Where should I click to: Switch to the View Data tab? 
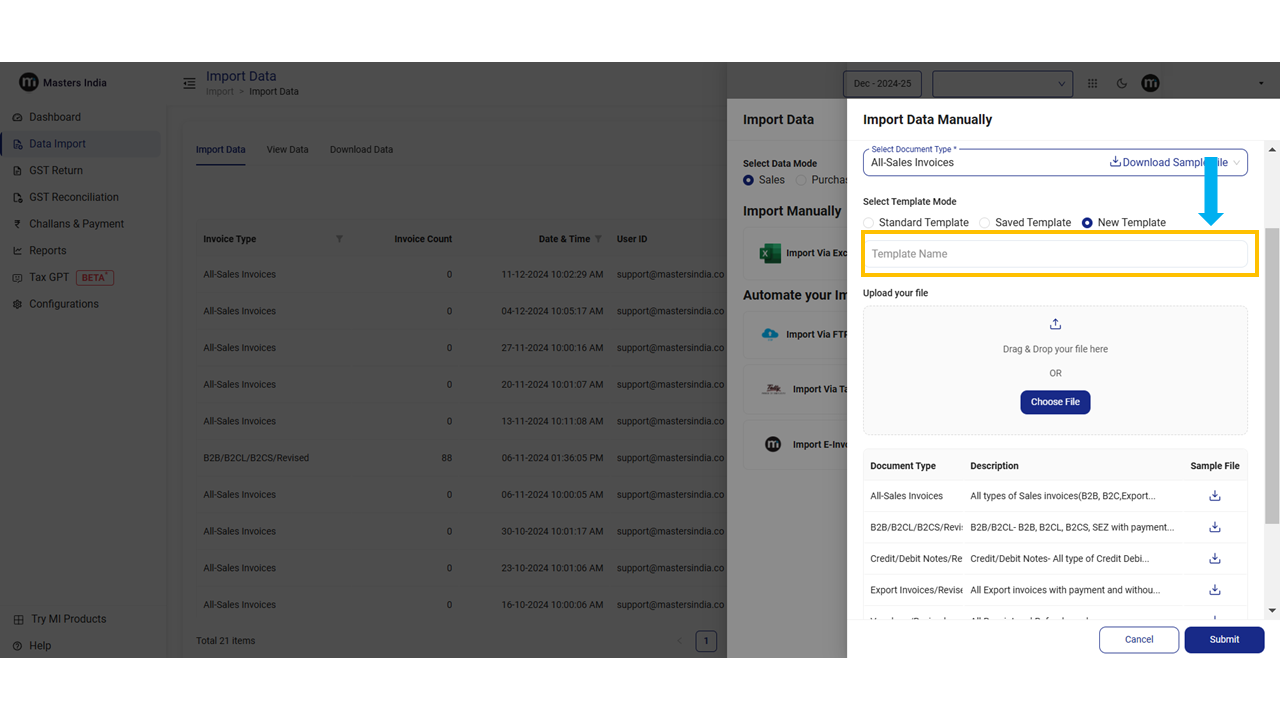point(287,150)
